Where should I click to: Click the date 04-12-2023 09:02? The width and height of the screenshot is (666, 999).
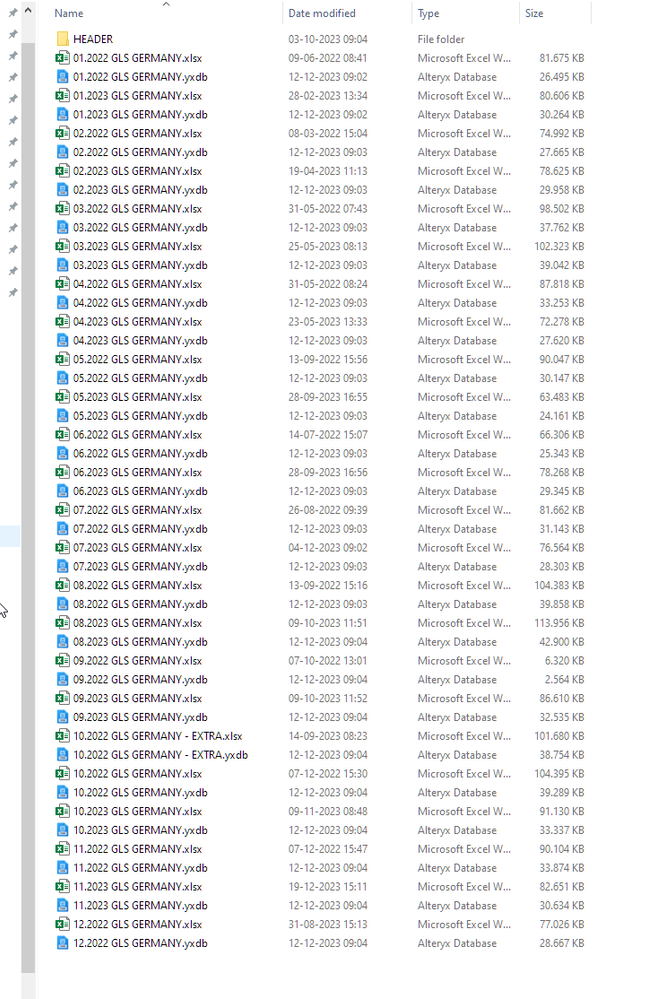(x=328, y=547)
